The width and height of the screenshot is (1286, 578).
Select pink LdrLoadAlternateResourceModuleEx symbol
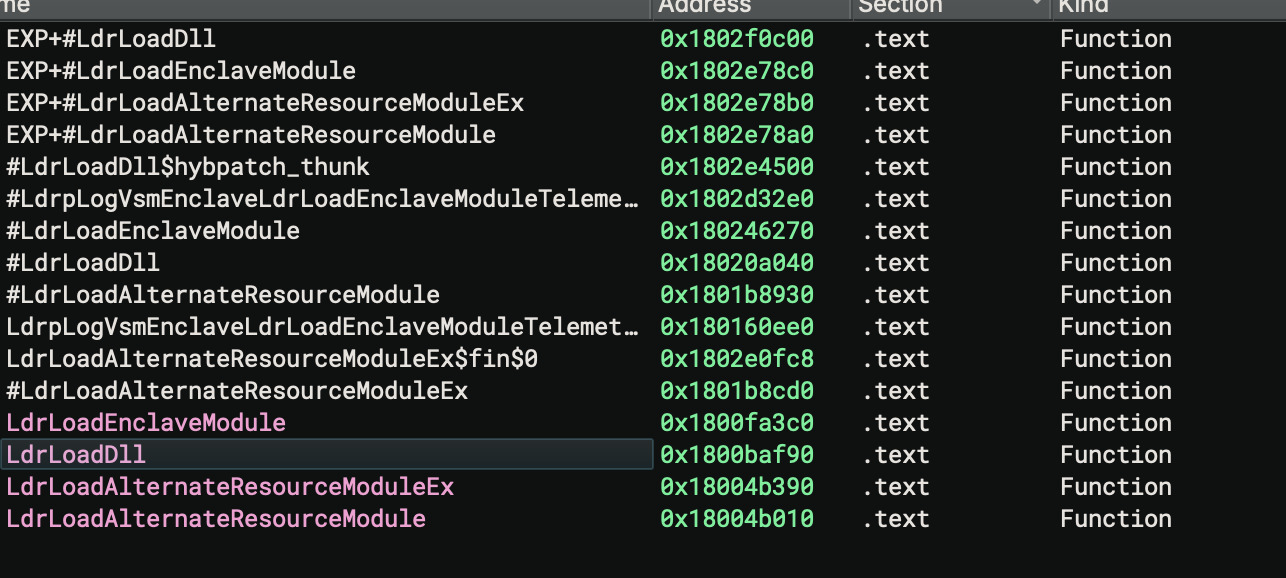coord(230,487)
